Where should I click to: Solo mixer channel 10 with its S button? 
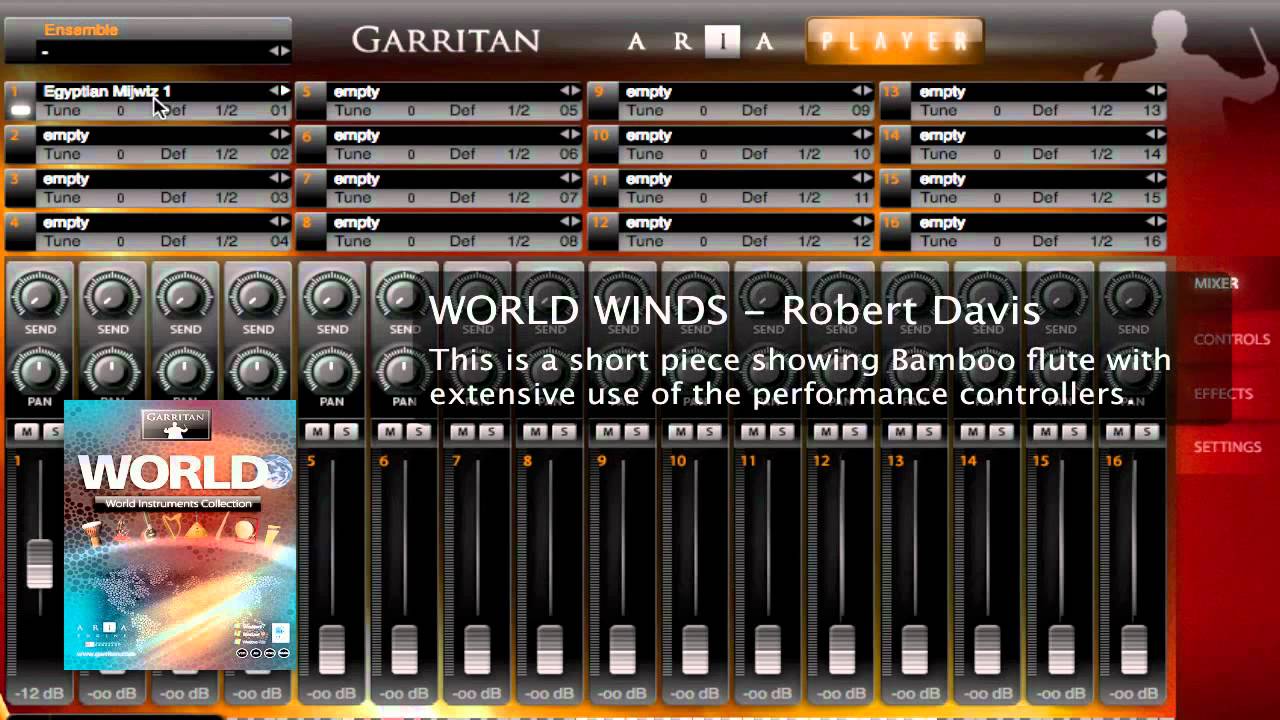coord(711,431)
